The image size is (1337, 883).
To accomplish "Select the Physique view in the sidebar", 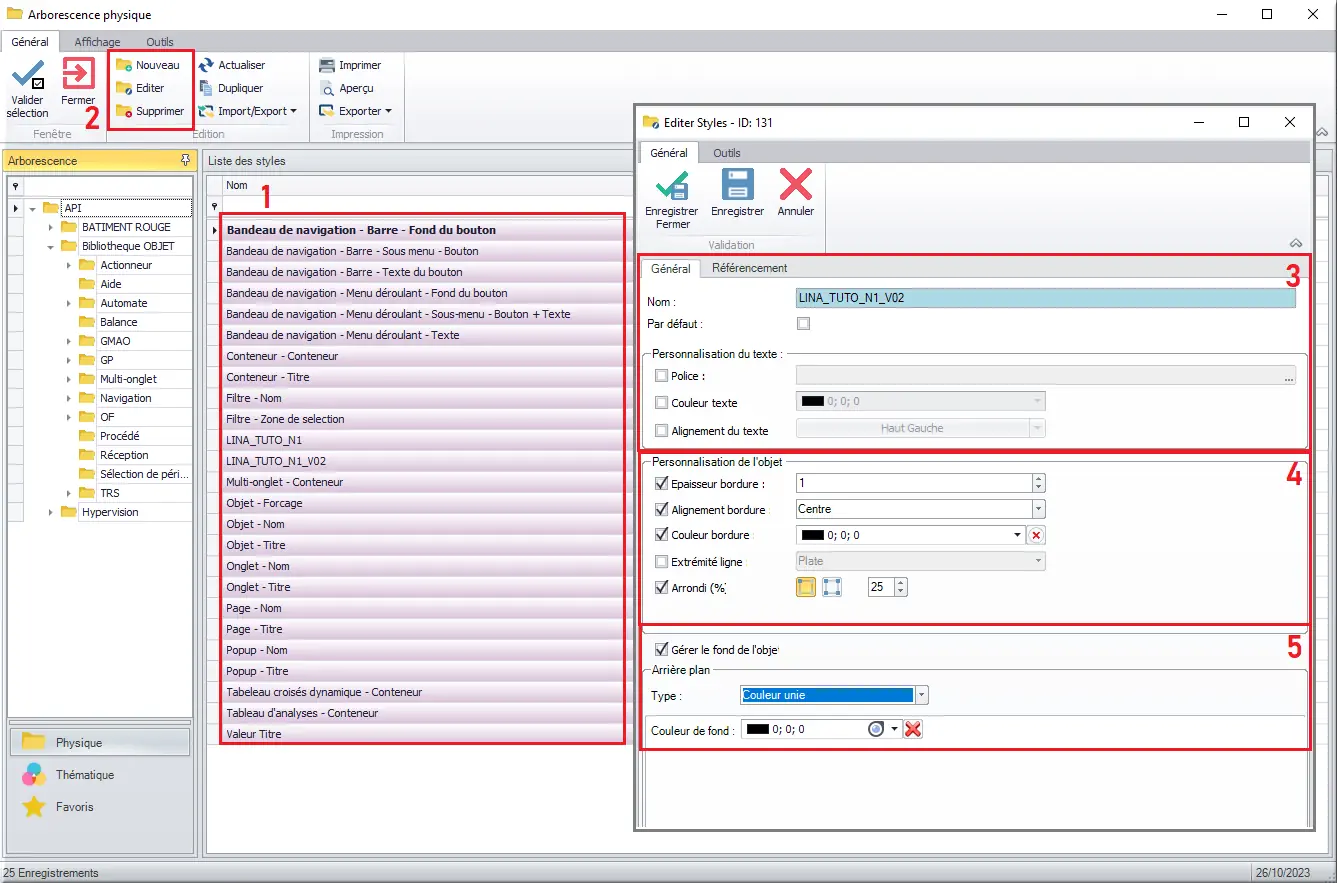I will [99, 742].
